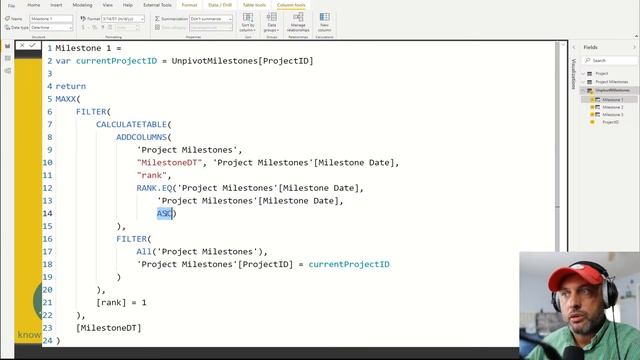Collapse the Fields pane with right chevron
This screenshot has width=640, height=360.
[634, 47]
